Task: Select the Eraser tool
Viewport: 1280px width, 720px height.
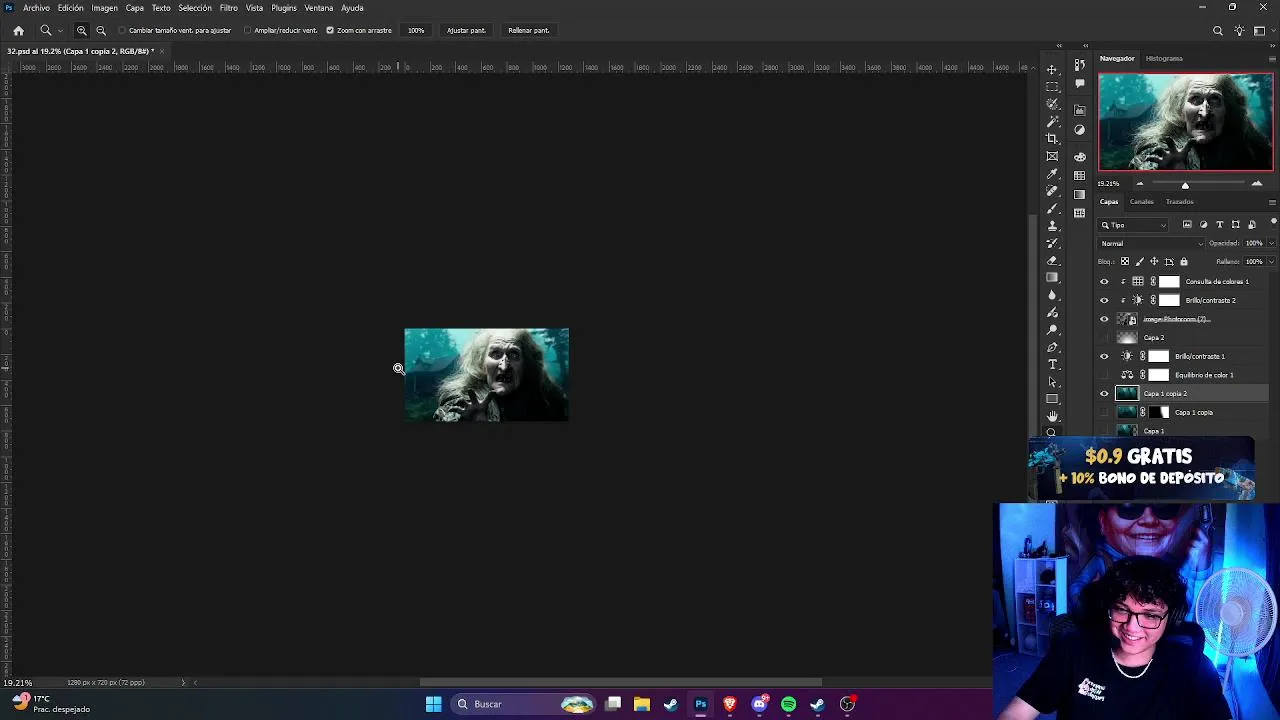Action: click(1052, 260)
